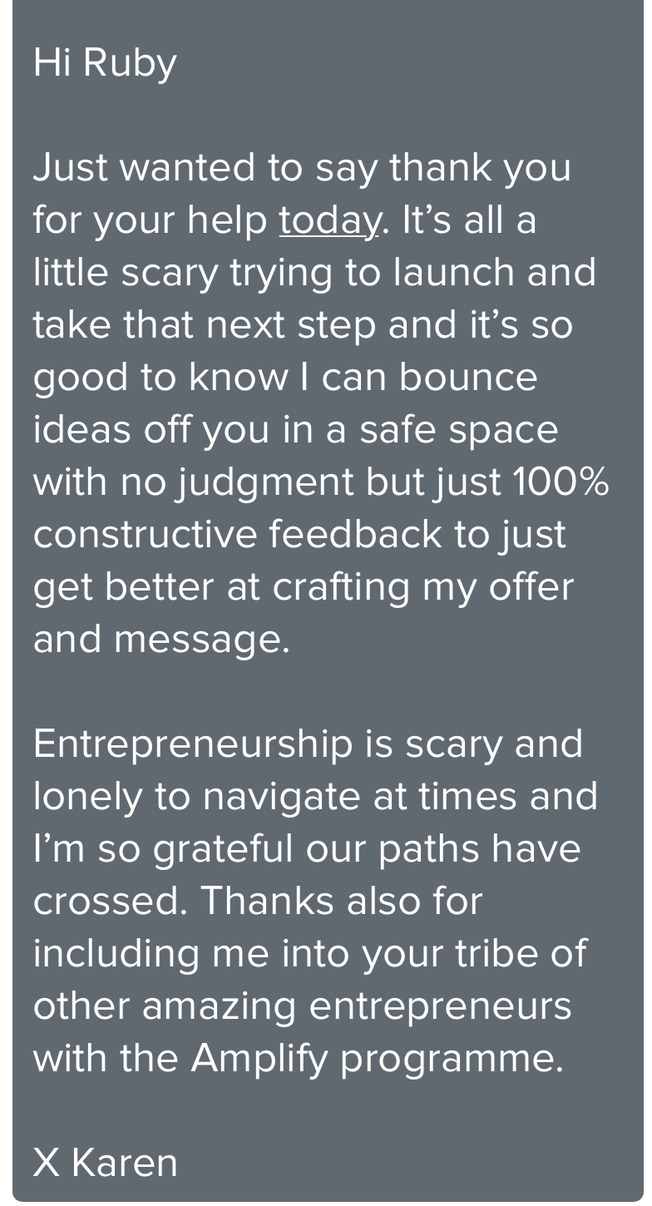
Task: Click the word "crossed." in the message
Action: click(110, 901)
